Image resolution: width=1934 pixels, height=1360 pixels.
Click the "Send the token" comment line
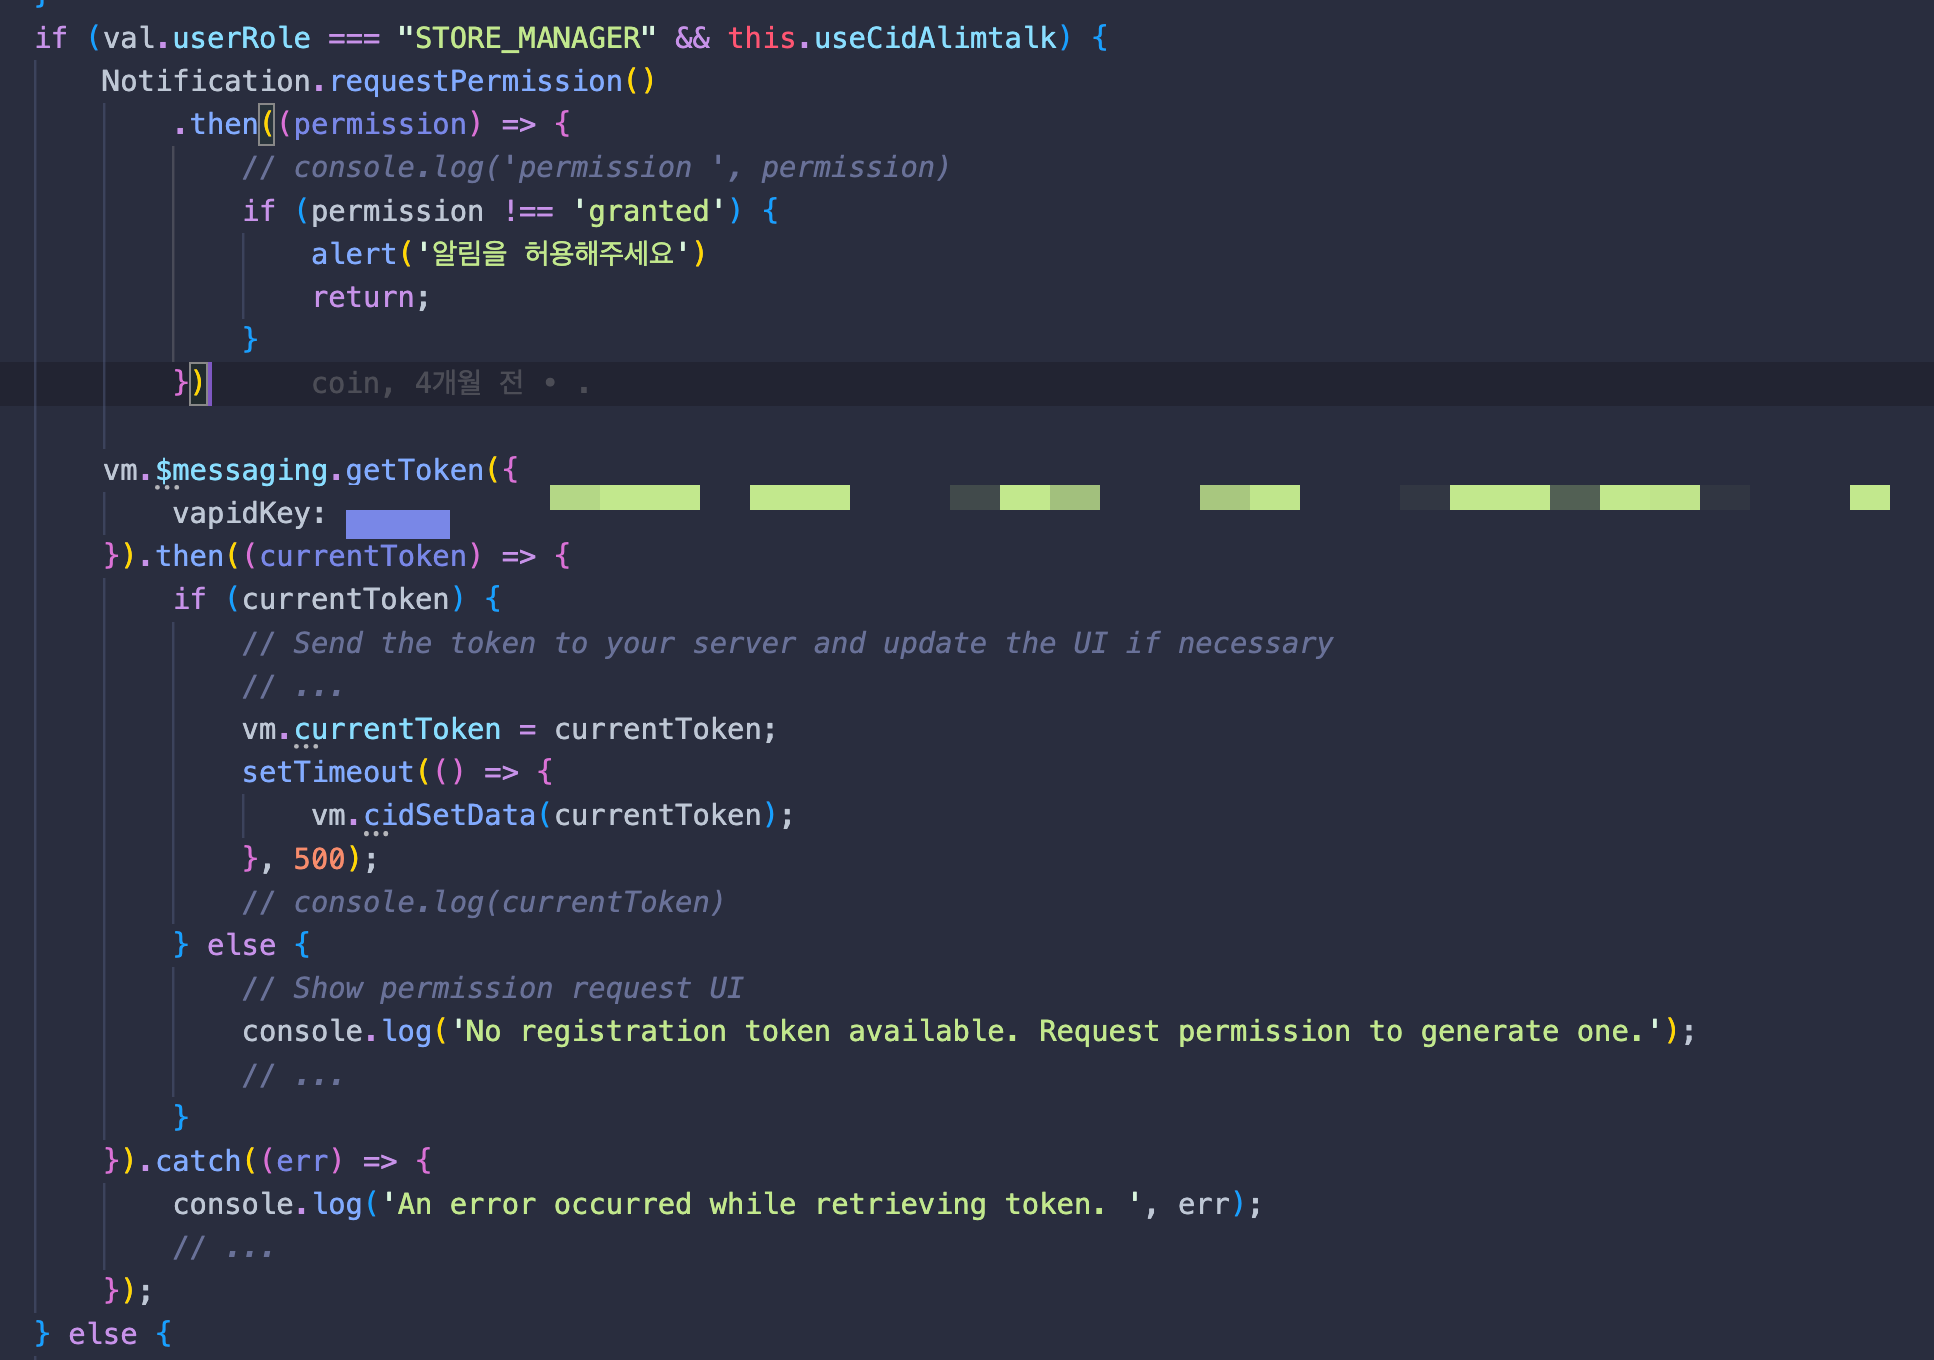(x=787, y=643)
